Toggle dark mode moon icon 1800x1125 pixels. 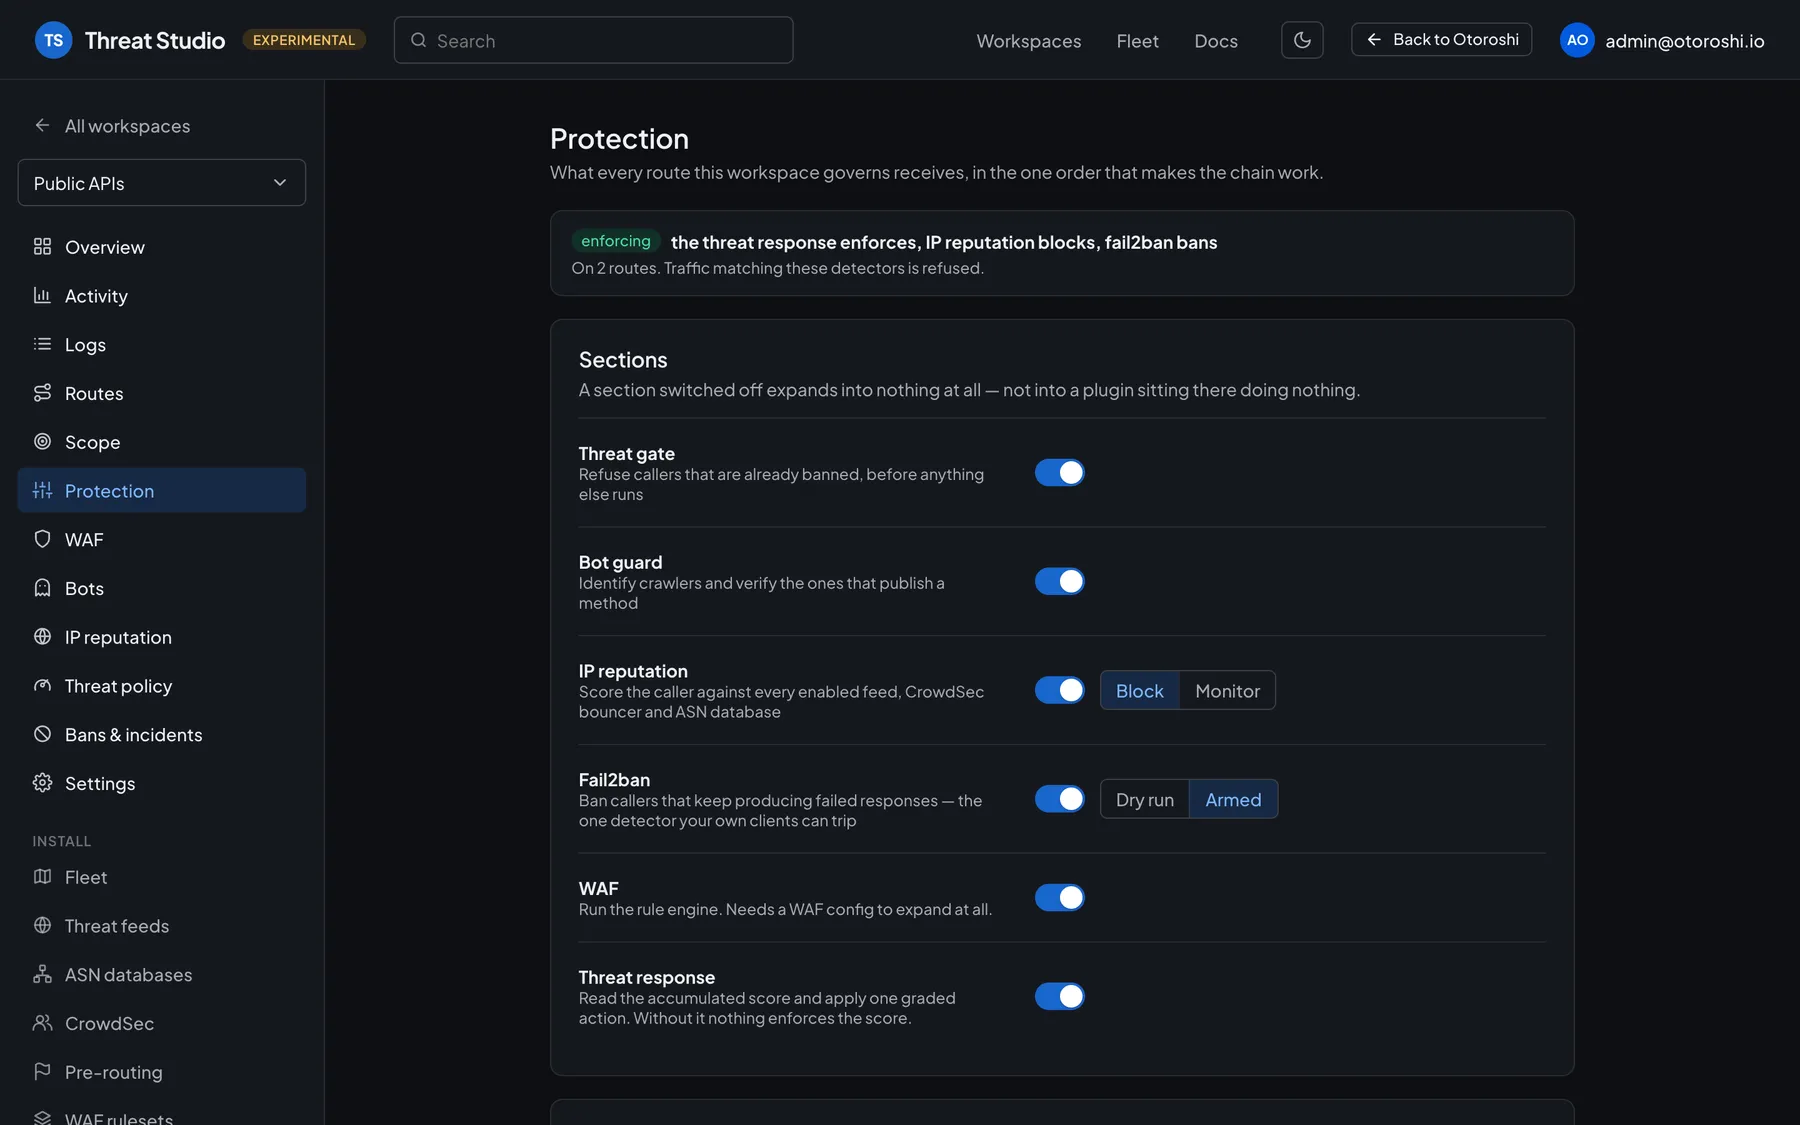click(1302, 40)
